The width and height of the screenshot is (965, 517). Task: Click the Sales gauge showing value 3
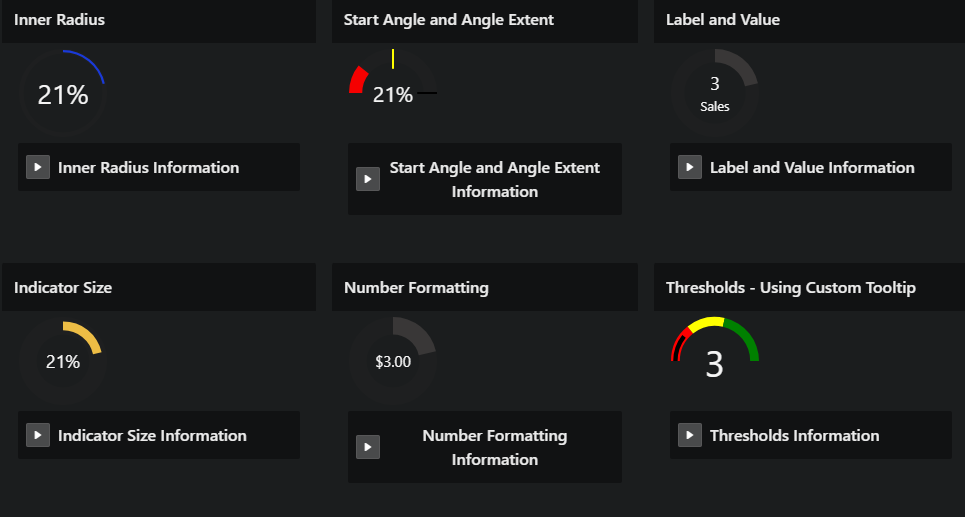coord(715,92)
